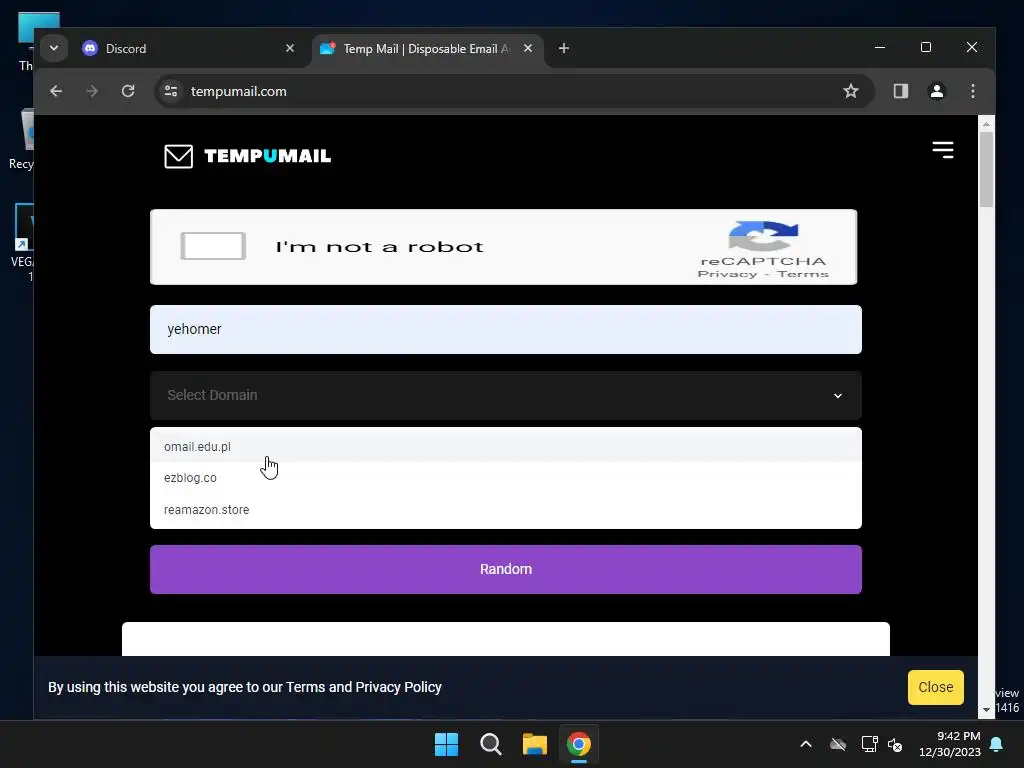Open Windows taskbar Search
1024x768 pixels.
point(490,744)
